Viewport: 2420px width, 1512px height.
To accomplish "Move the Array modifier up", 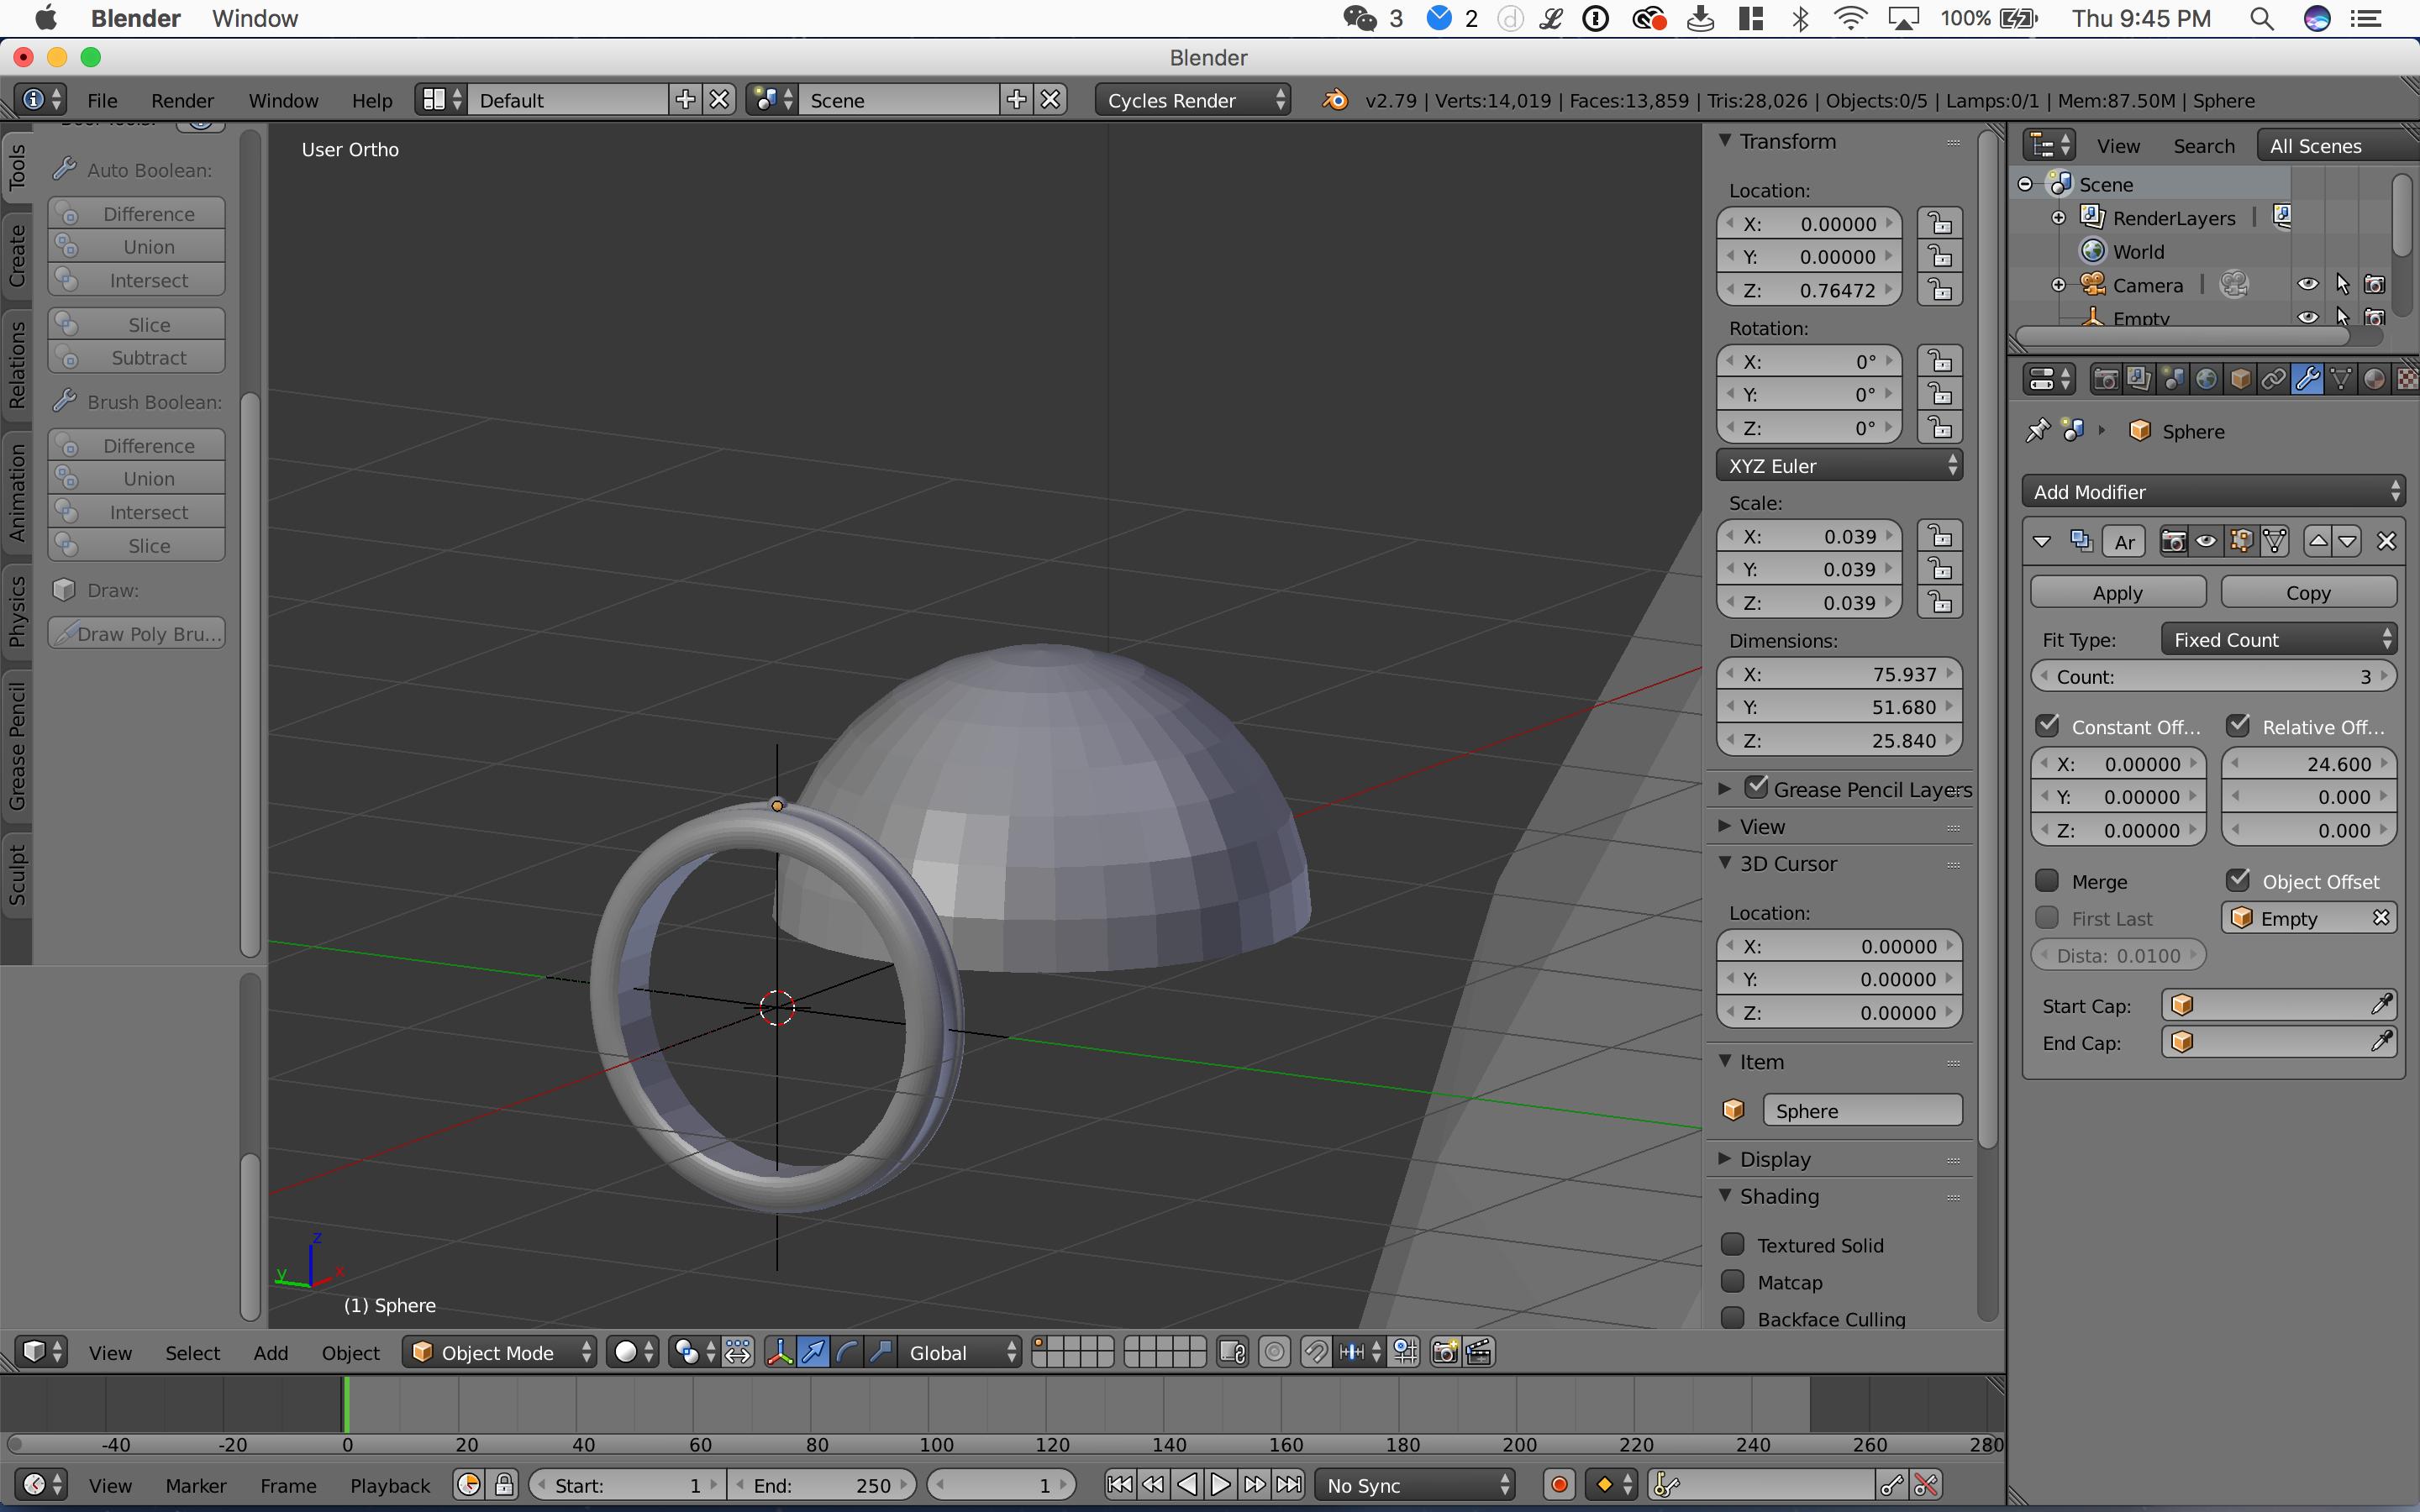I will click(x=2317, y=541).
